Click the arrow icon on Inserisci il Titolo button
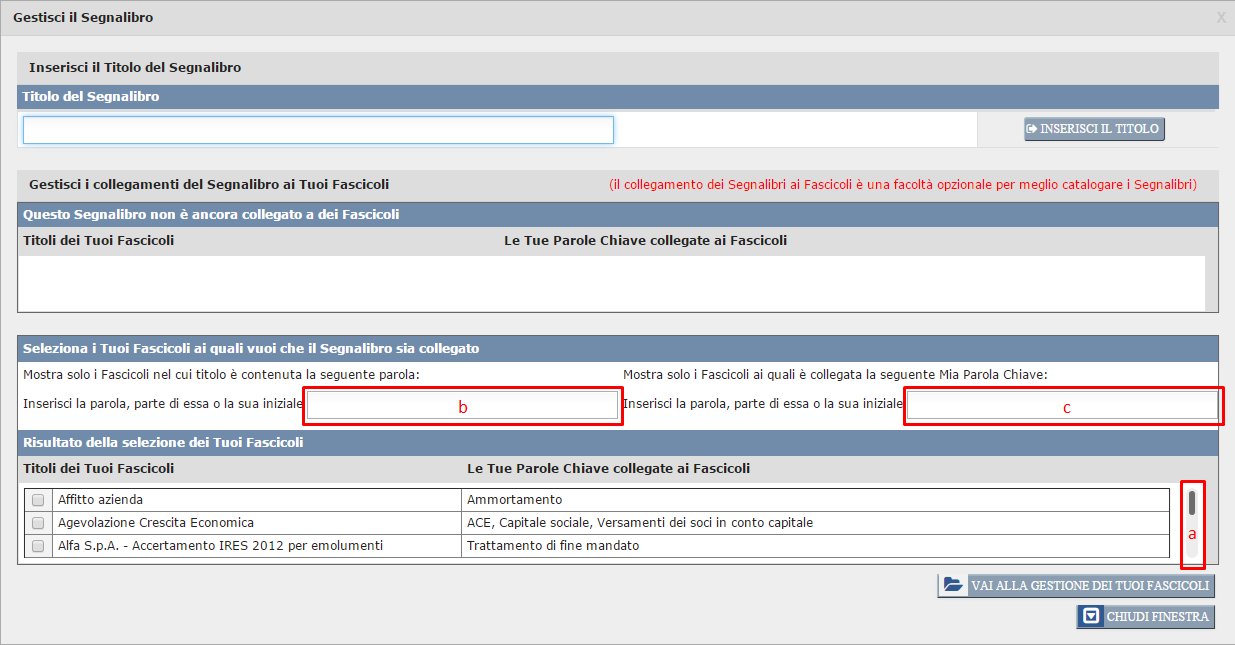This screenshot has width=1235, height=645. click(1033, 129)
